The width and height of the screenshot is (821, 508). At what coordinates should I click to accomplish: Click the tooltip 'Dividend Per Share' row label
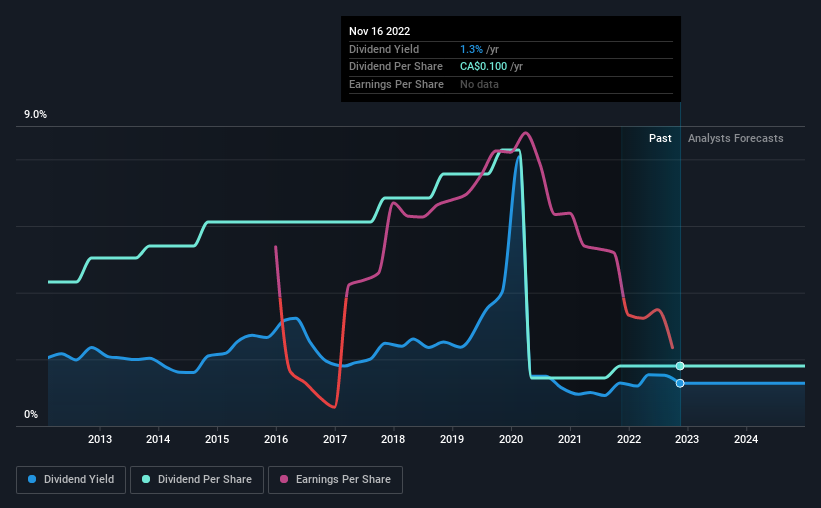pyautogui.click(x=395, y=67)
